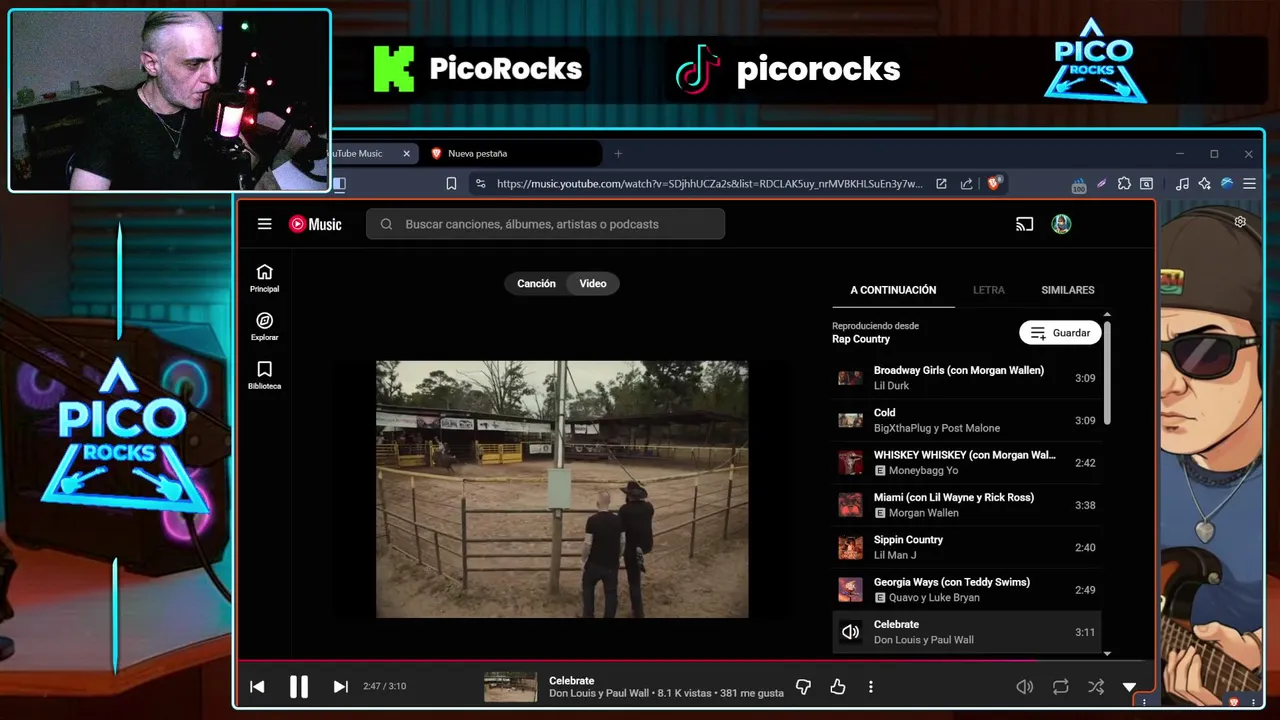Viewport: 1280px width, 720px height.
Task: Click the player bar song thumbnail
Action: 510,687
